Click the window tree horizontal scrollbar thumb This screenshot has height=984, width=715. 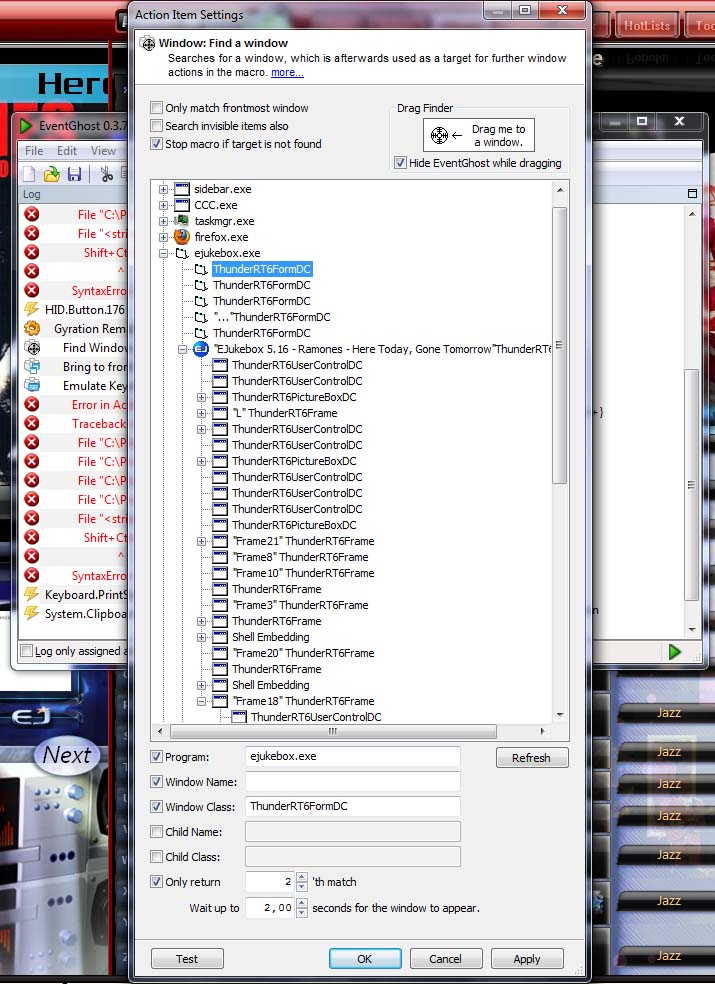(x=333, y=731)
